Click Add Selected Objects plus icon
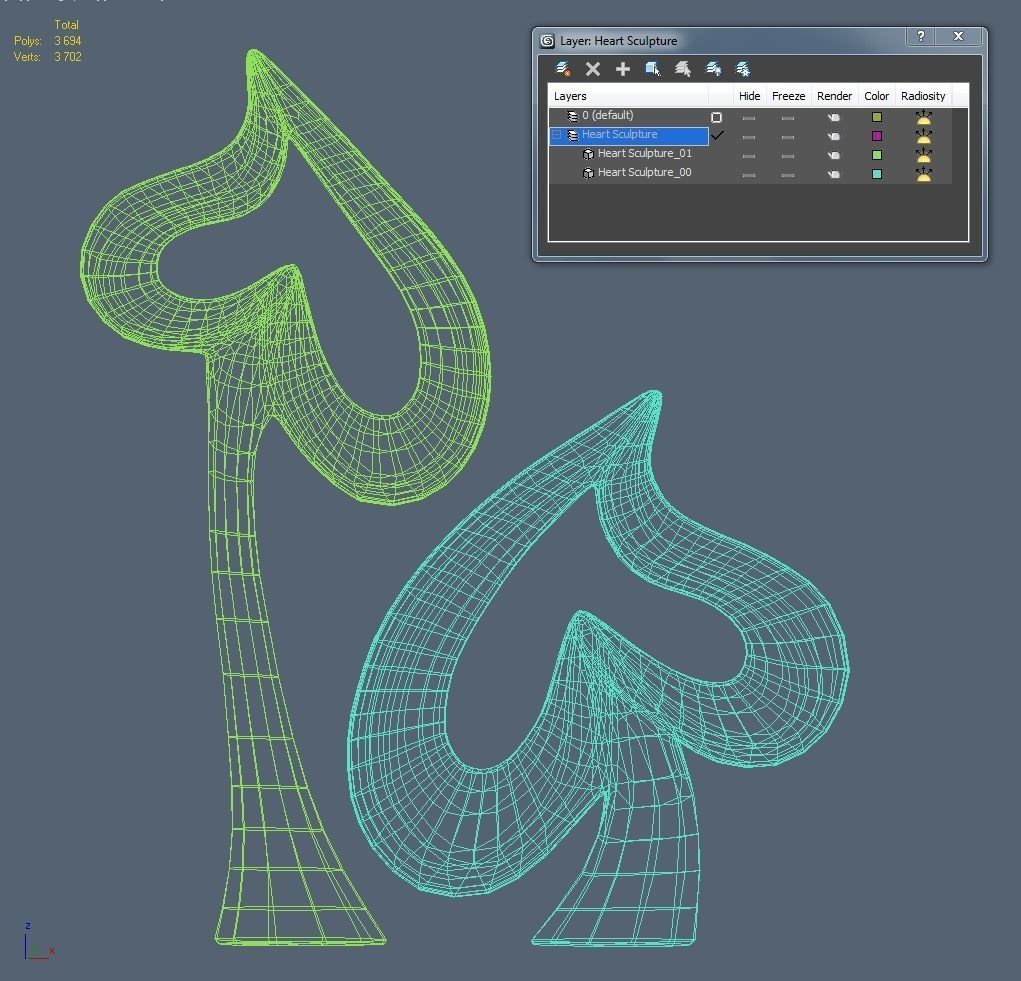This screenshot has width=1021, height=981. [x=622, y=69]
